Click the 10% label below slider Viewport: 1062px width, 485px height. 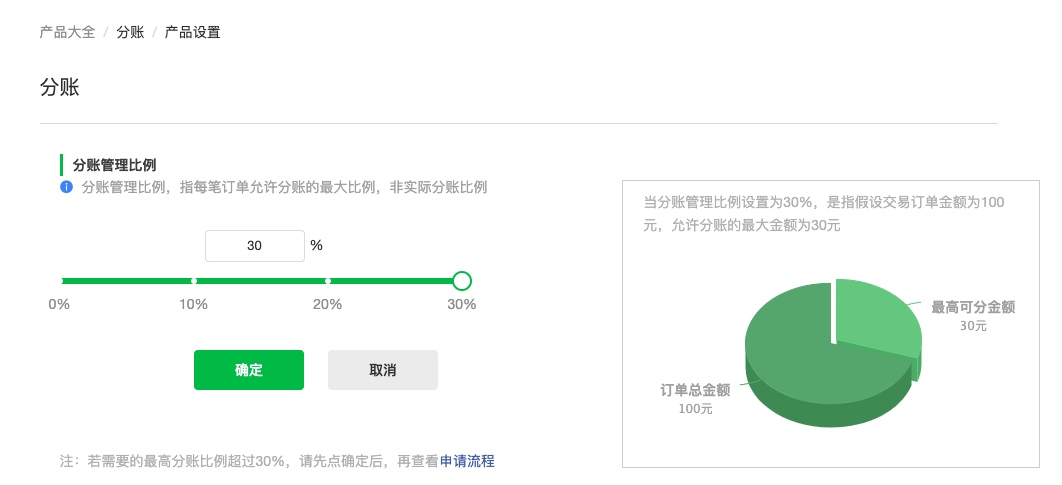click(194, 305)
